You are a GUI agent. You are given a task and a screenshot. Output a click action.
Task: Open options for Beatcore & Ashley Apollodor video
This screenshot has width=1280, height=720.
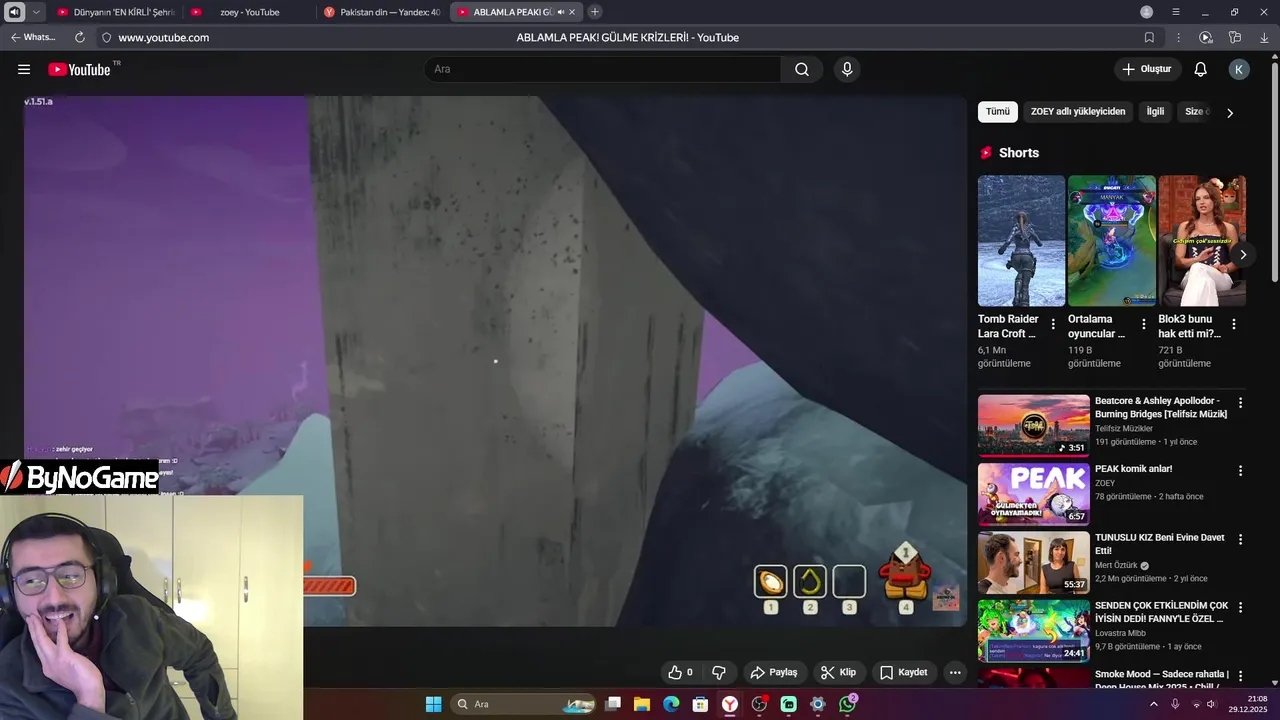coord(1241,403)
